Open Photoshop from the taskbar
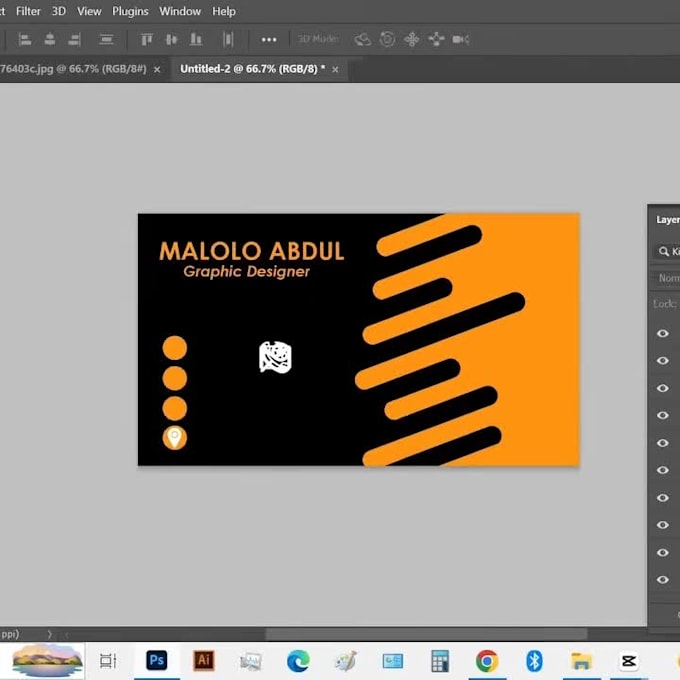680x680 pixels. (x=157, y=660)
